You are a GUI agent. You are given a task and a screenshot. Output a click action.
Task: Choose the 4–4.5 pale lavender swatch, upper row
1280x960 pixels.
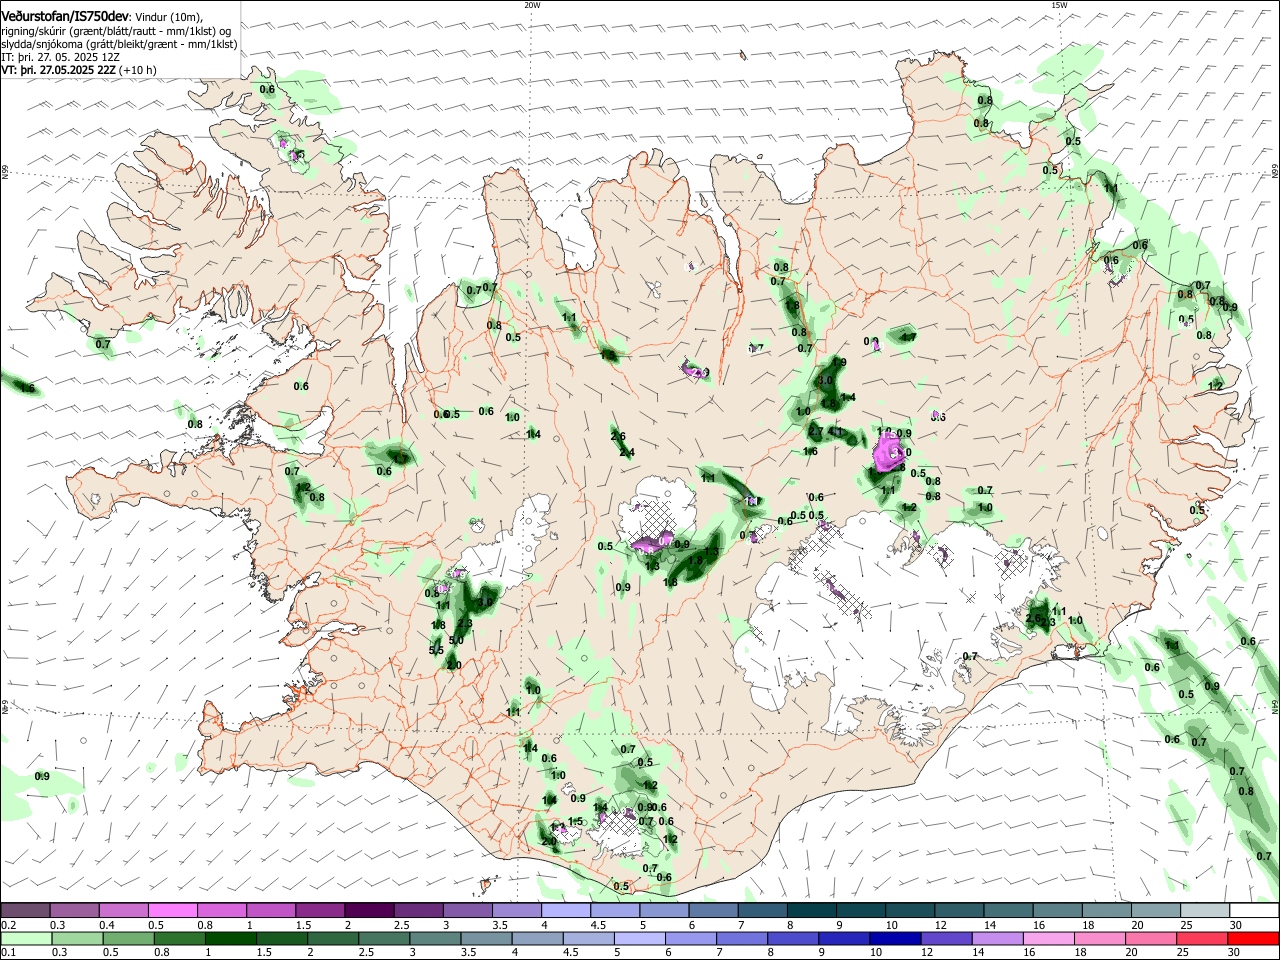(x=565, y=910)
